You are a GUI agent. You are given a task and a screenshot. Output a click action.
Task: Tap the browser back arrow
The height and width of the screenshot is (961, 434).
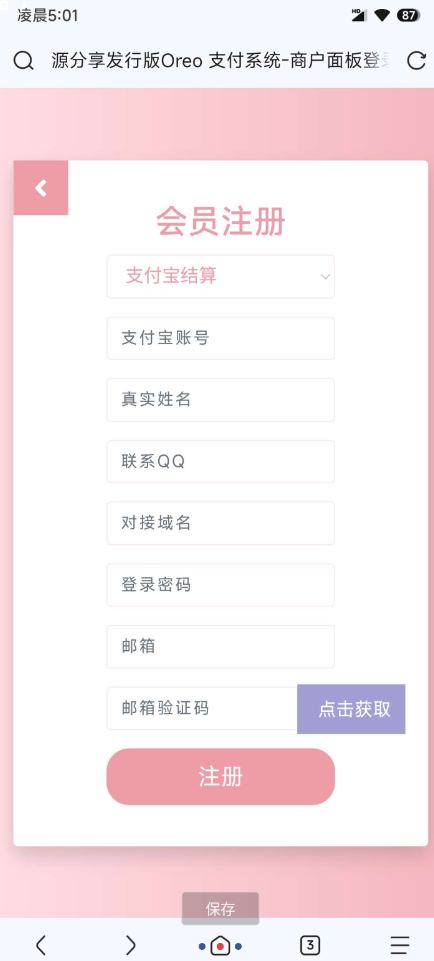coord(40,945)
